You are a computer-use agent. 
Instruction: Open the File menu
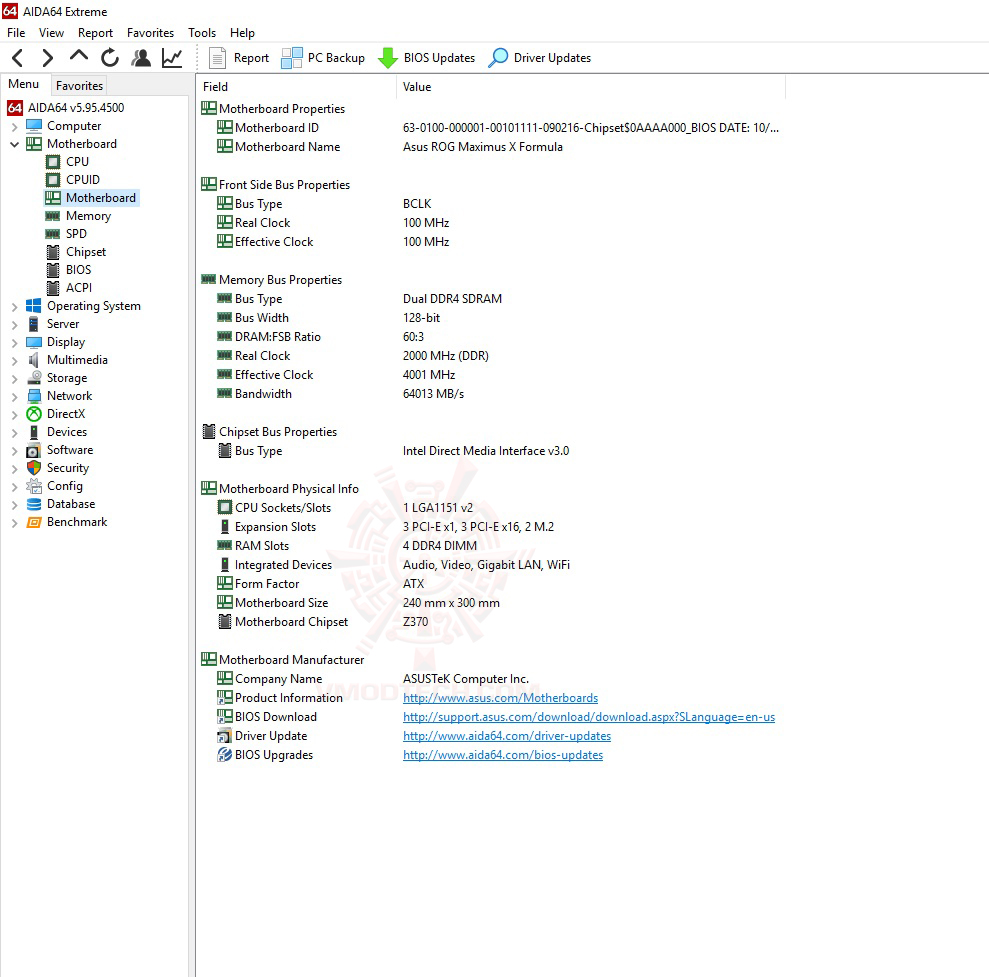click(16, 33)
